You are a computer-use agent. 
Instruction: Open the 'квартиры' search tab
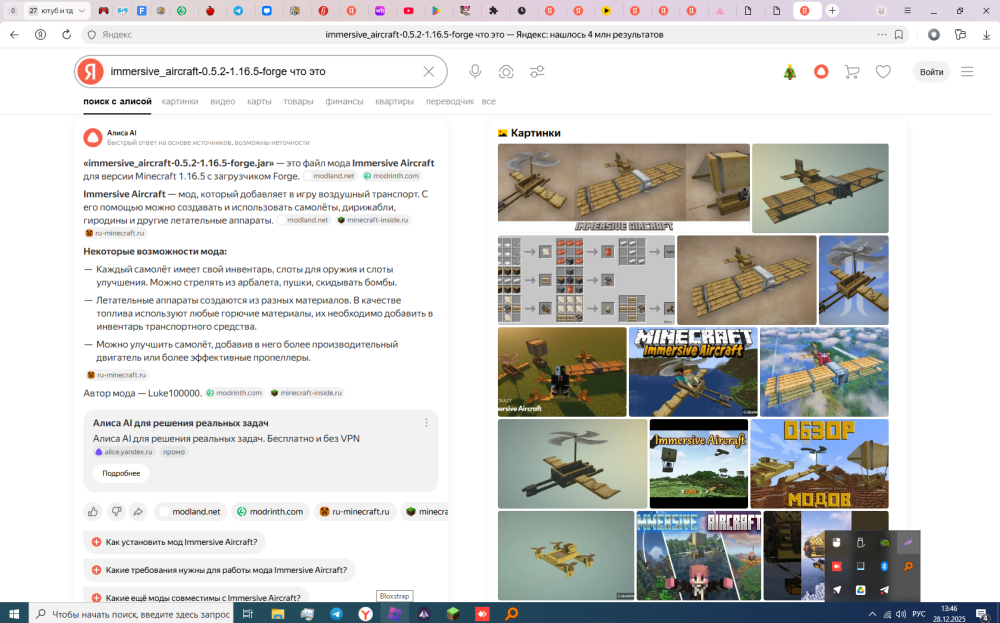point(394,101)
